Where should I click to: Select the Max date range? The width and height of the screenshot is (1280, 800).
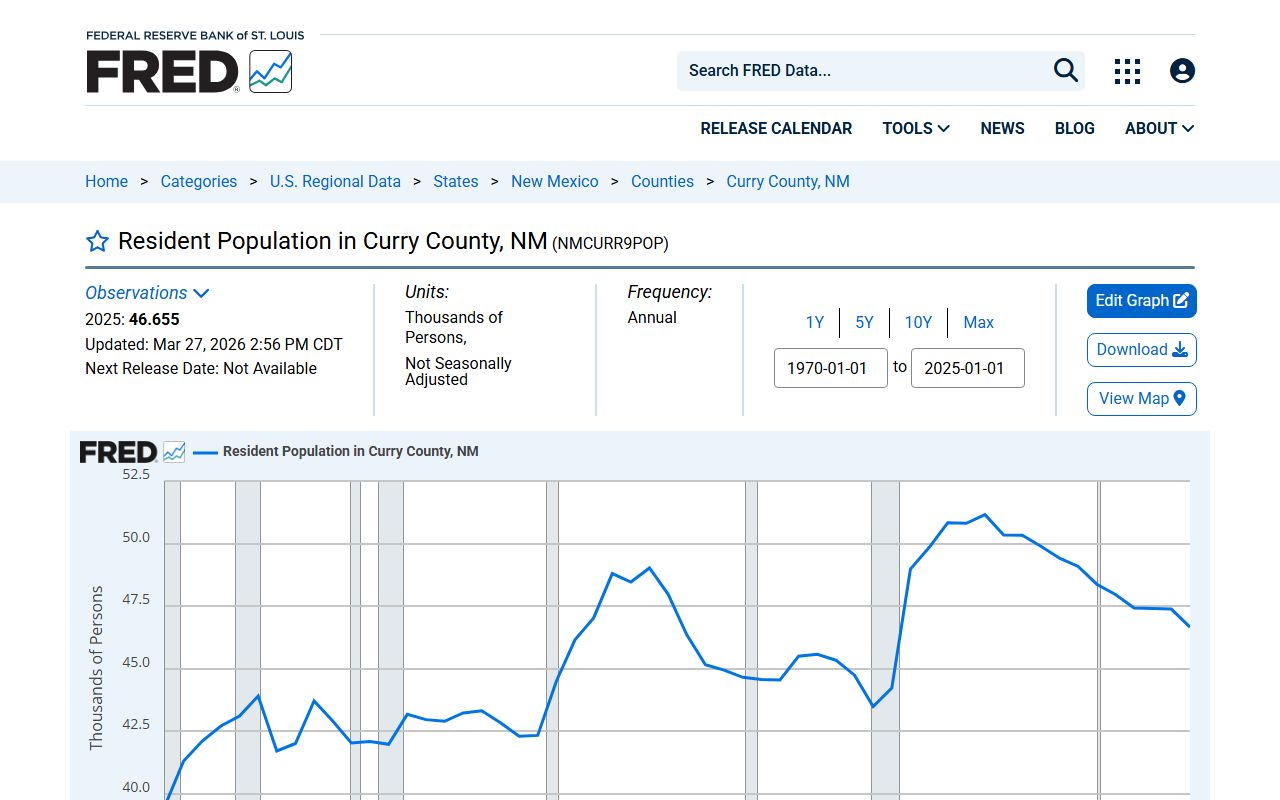[x=978, y=322]
